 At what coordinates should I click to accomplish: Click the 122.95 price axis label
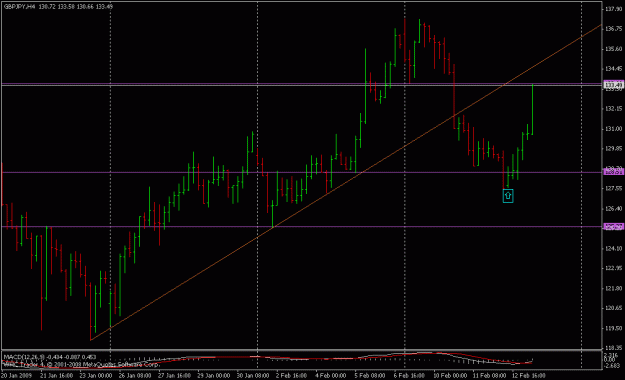[614, 268]
